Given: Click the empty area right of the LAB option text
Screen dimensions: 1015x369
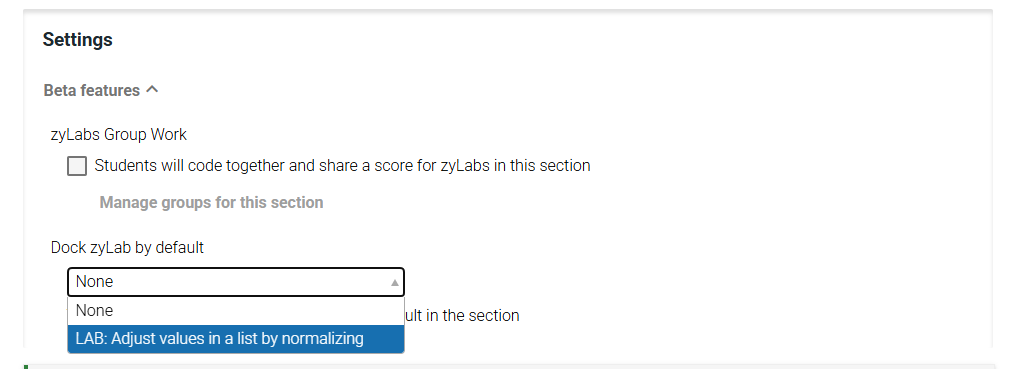Looking at the screenshot, I should click(x=384, y=339).
